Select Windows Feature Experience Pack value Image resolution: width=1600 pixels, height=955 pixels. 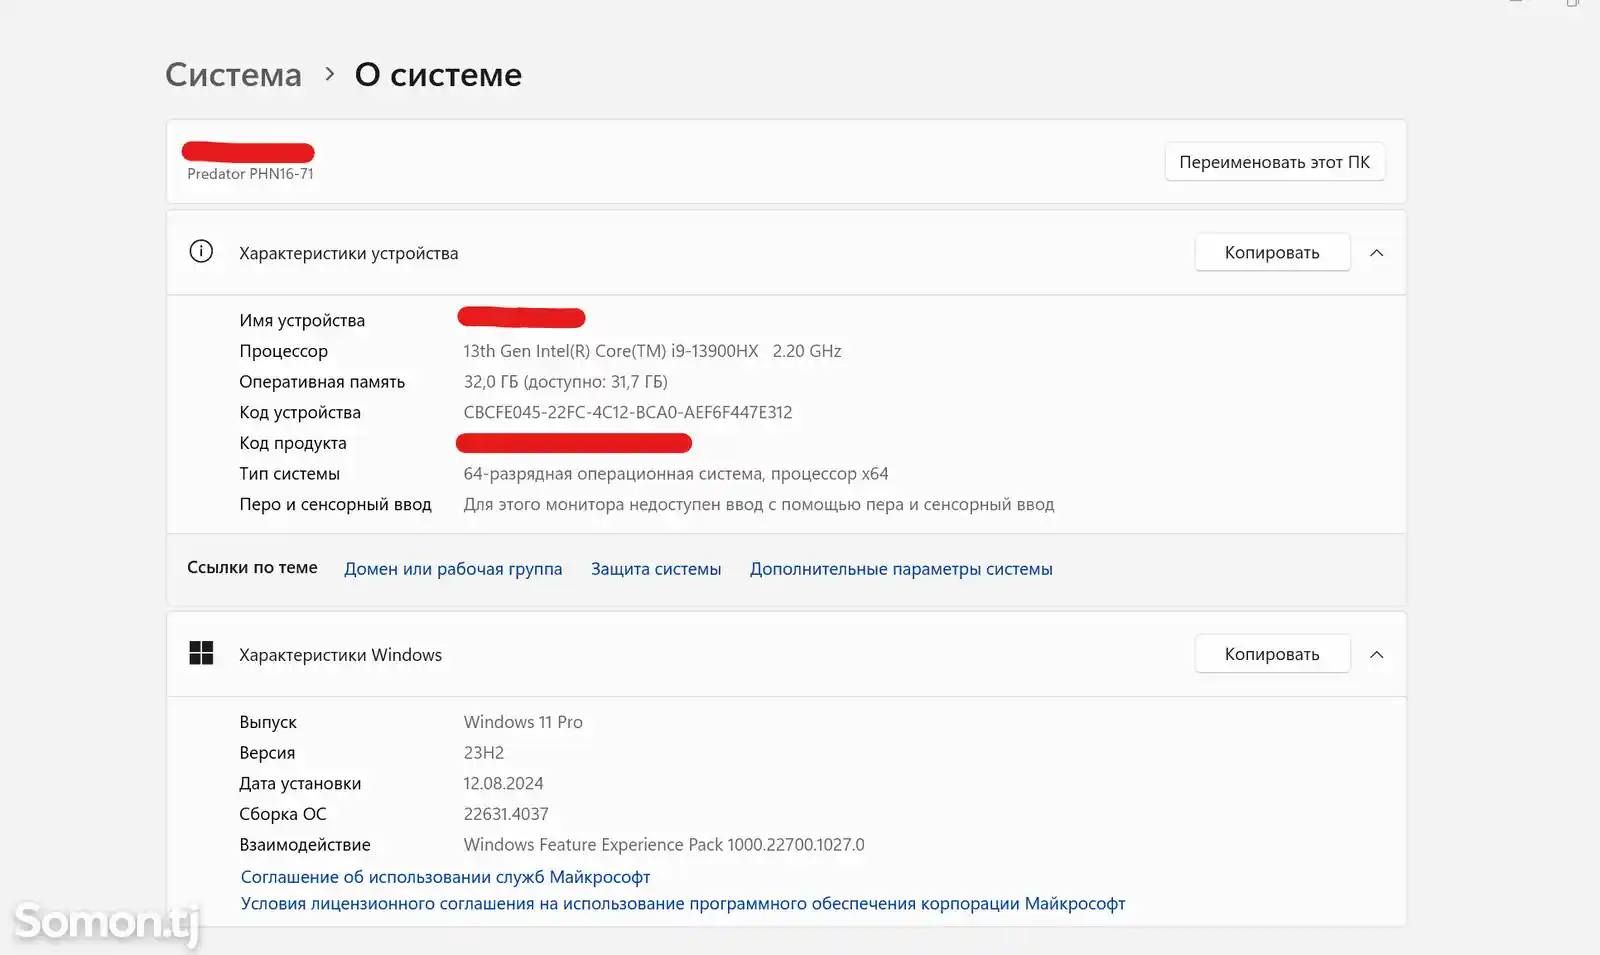click(x=664, y=845)
